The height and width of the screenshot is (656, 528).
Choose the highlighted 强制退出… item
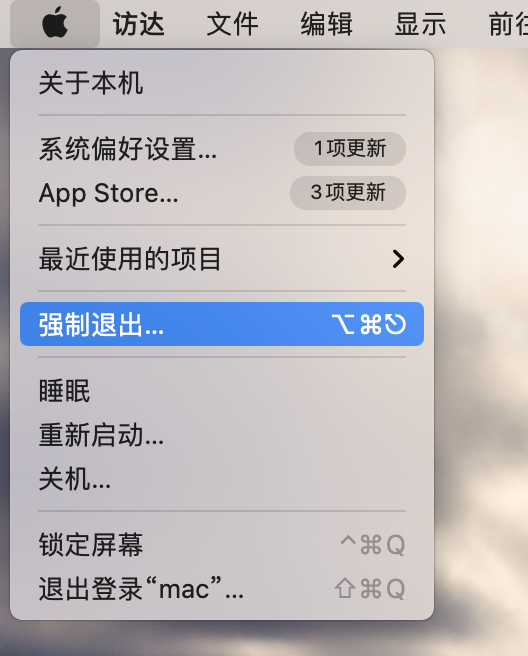[222, 324]
